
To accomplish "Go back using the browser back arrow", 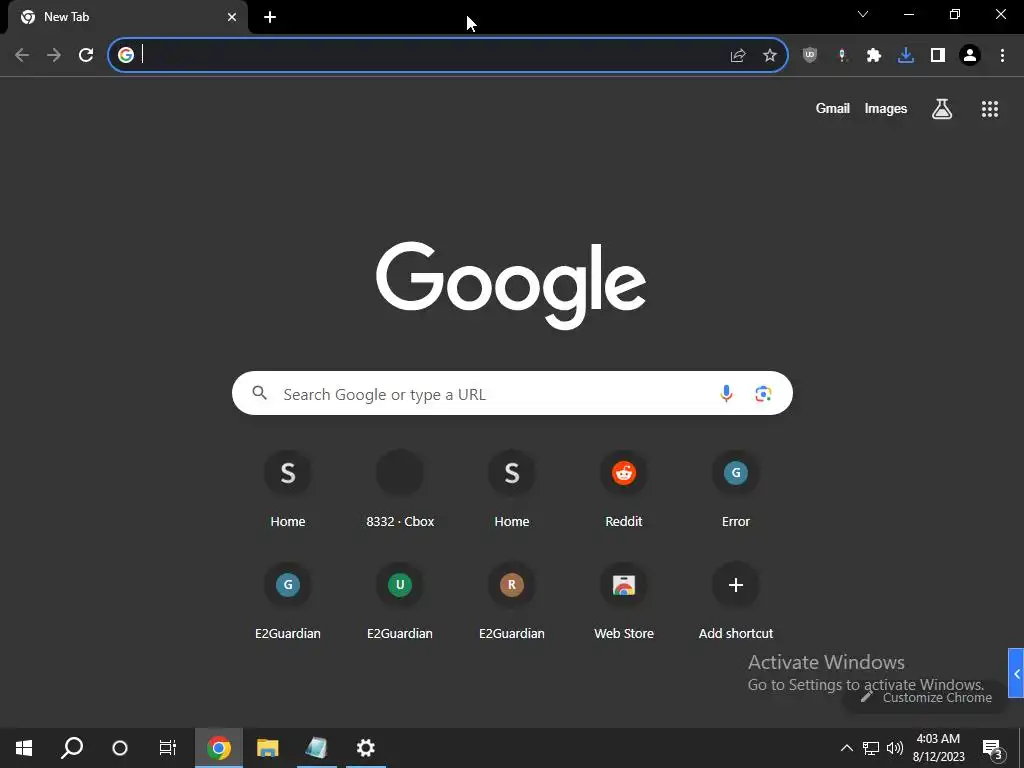I will click(22, 55).
